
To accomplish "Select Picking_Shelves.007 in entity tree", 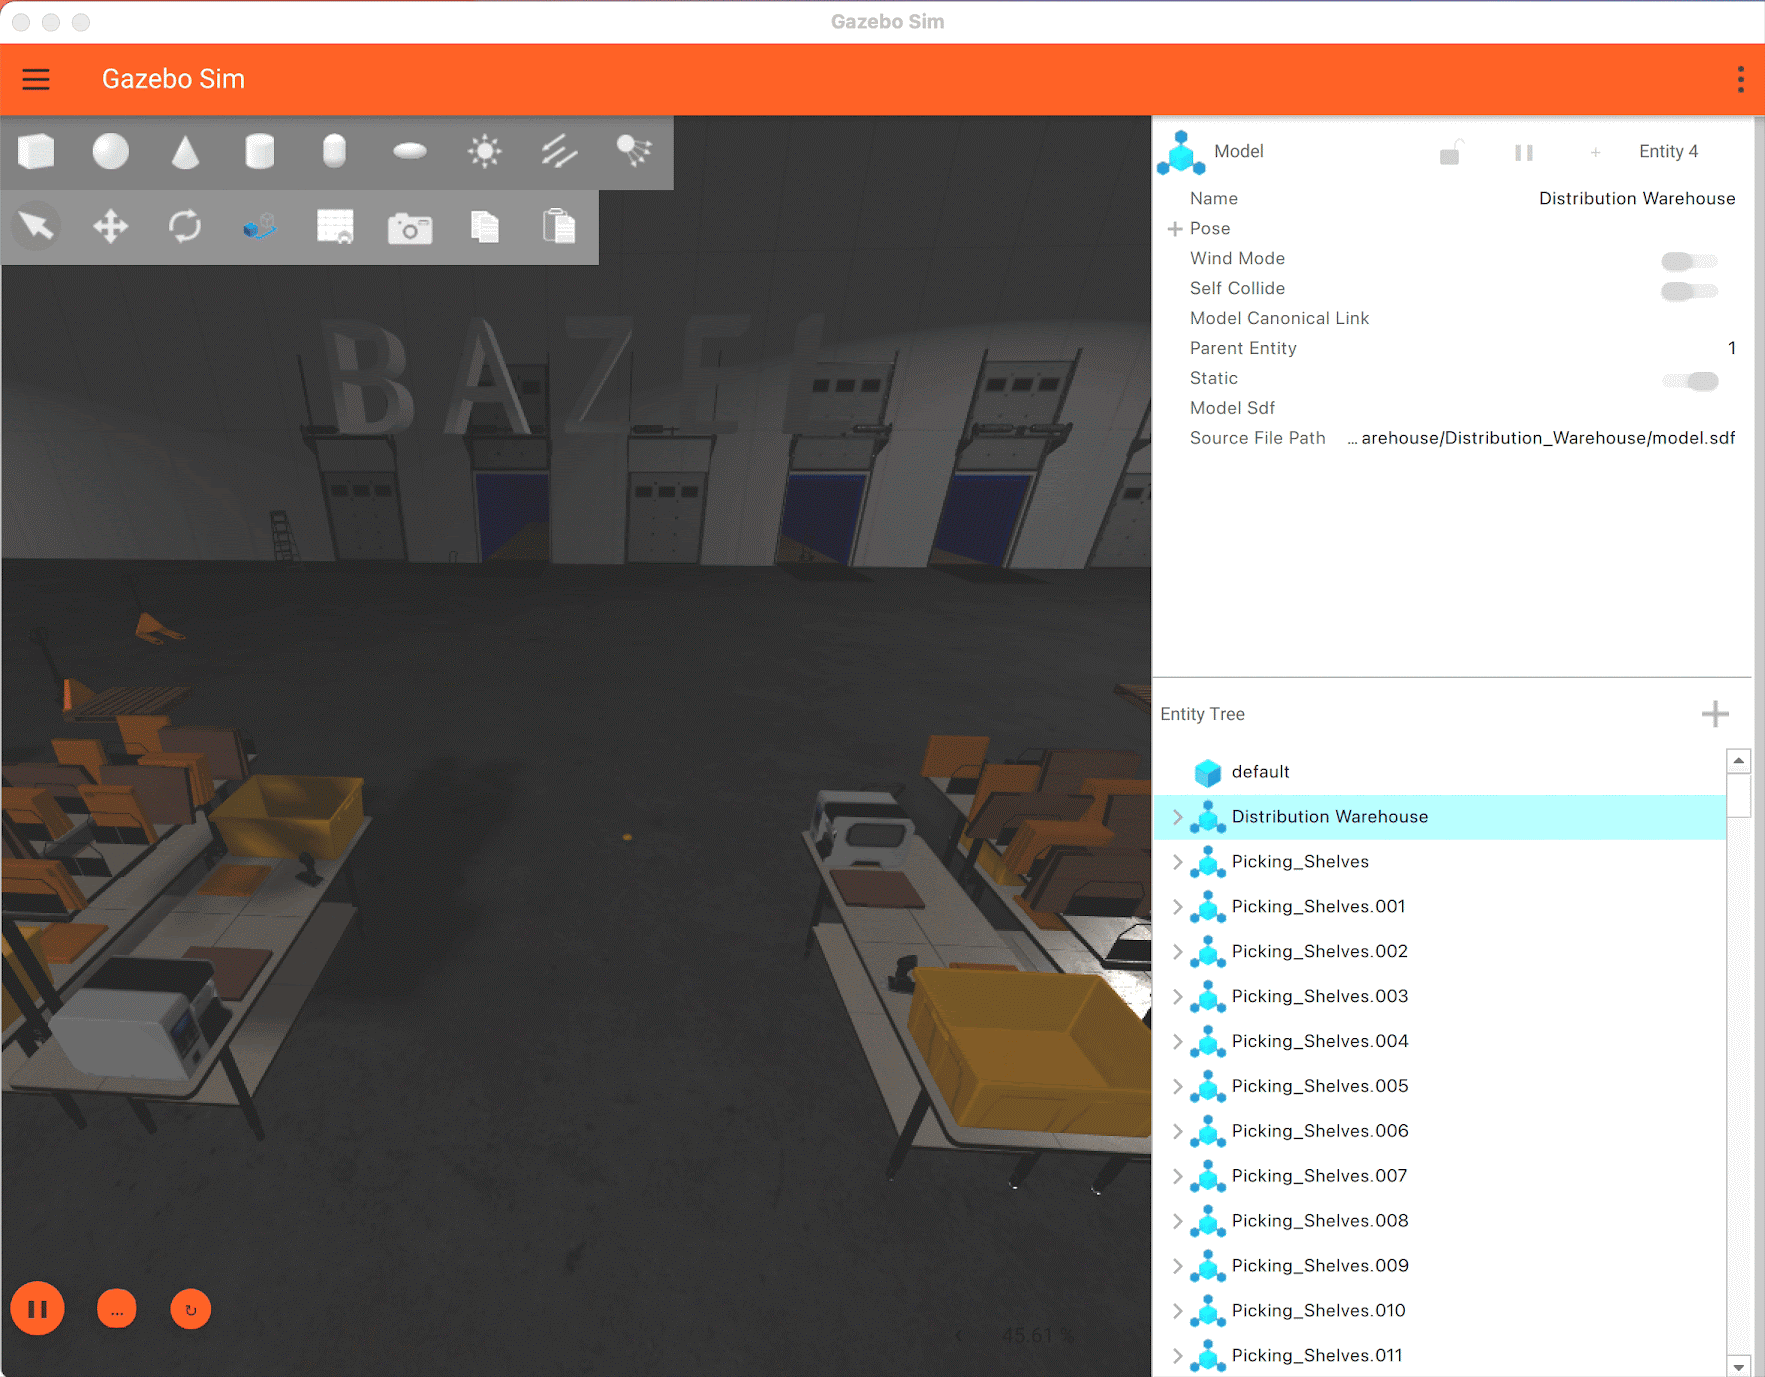I will [1318, 1176].
